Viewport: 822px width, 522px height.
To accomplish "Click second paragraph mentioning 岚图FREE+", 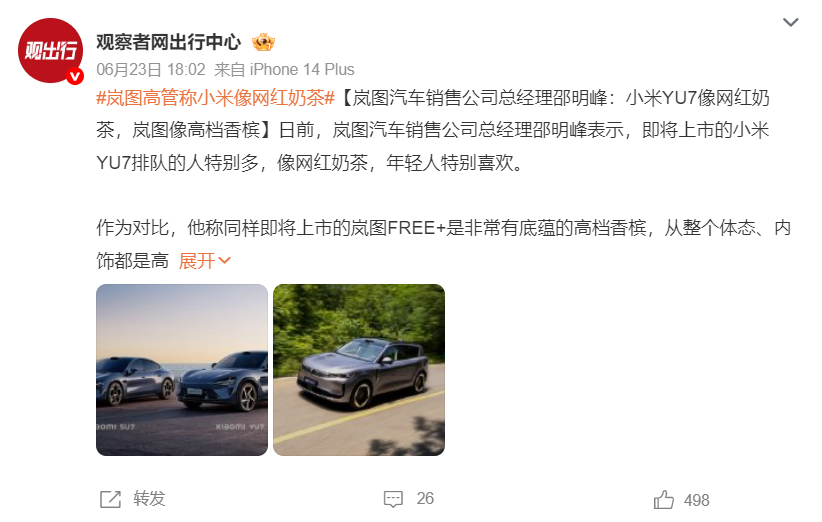I will 443,244.
